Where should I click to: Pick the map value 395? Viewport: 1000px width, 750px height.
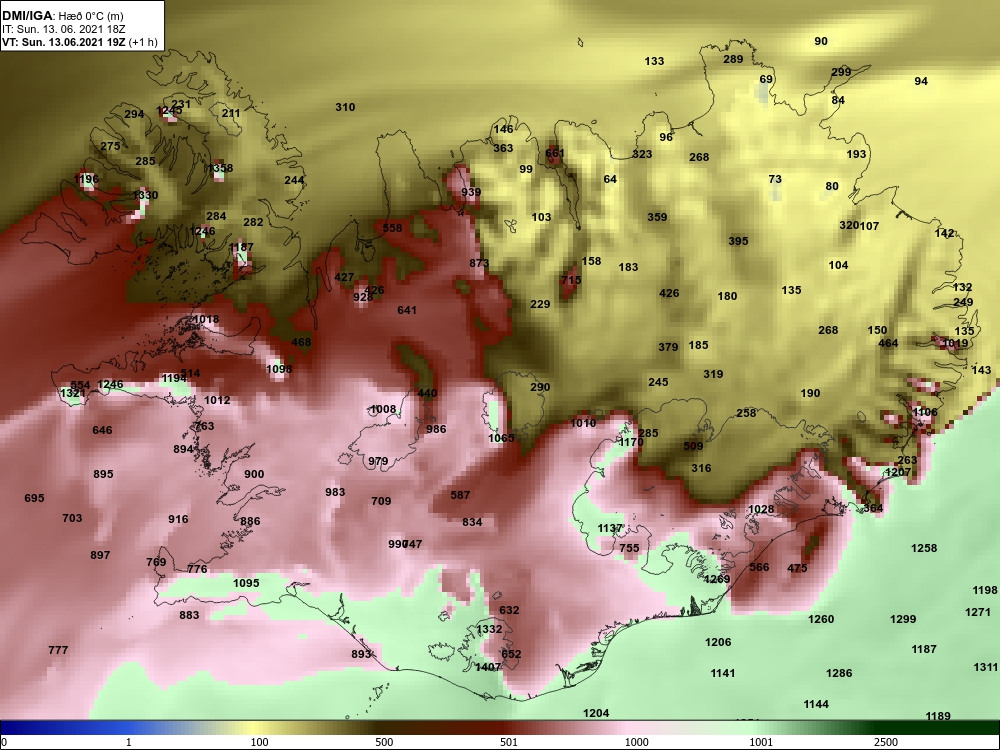[x=738, y=241]
